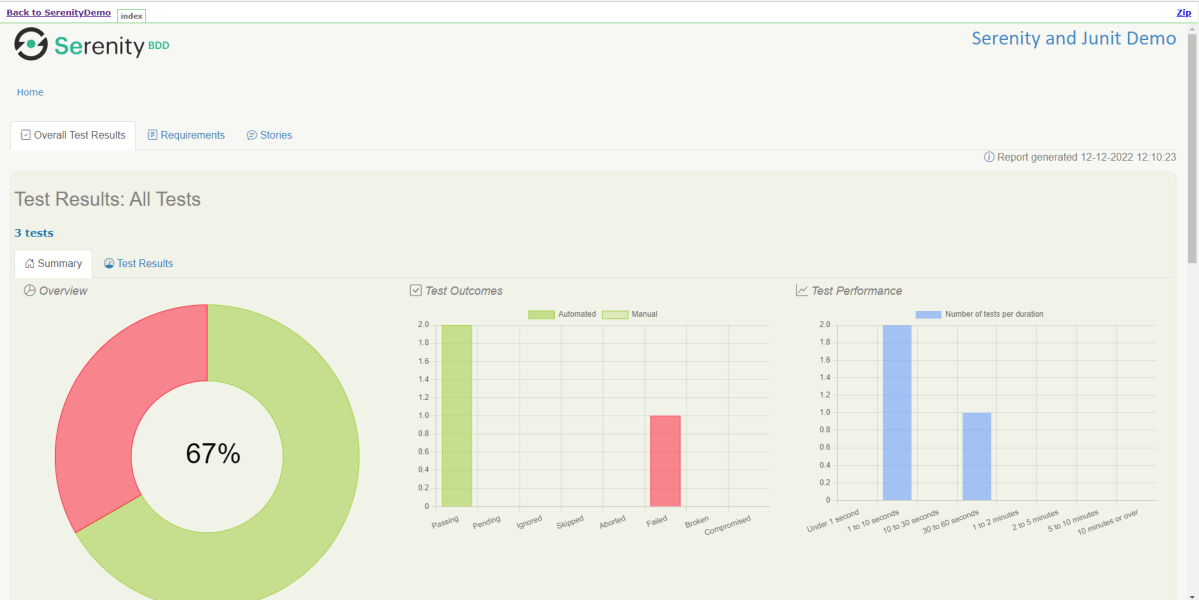1199x600 pixels.
Task: Open the Test Results sub-tab
Action: (139, 264)
